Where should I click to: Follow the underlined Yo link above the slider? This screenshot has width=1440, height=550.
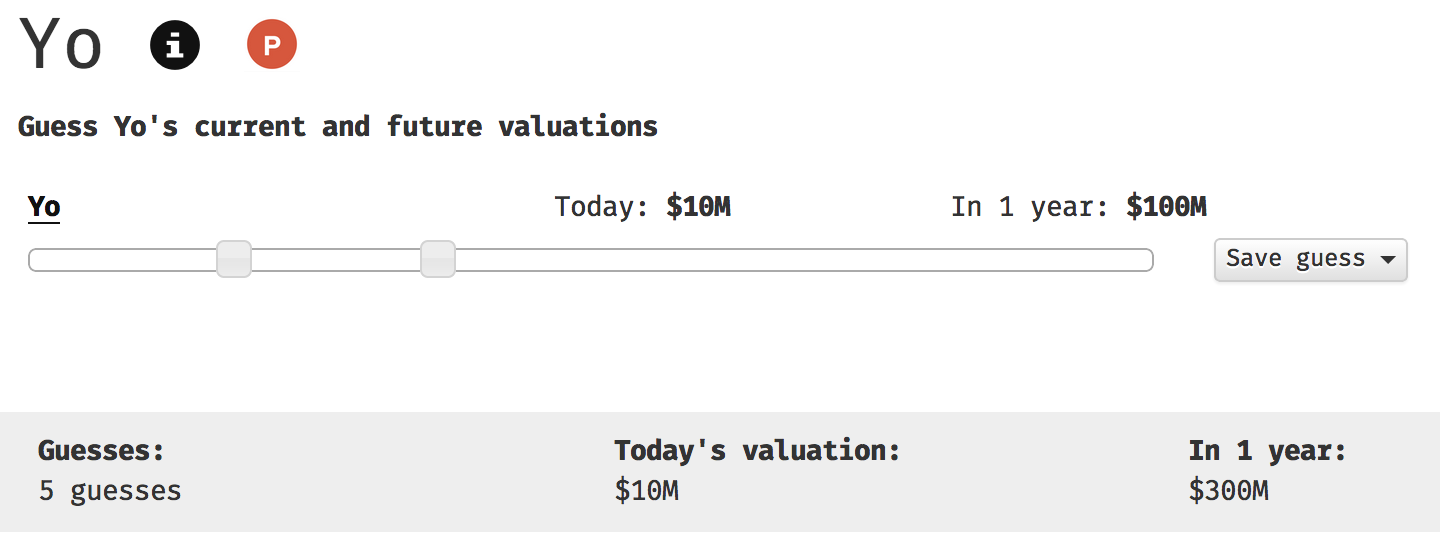[44, 207]
